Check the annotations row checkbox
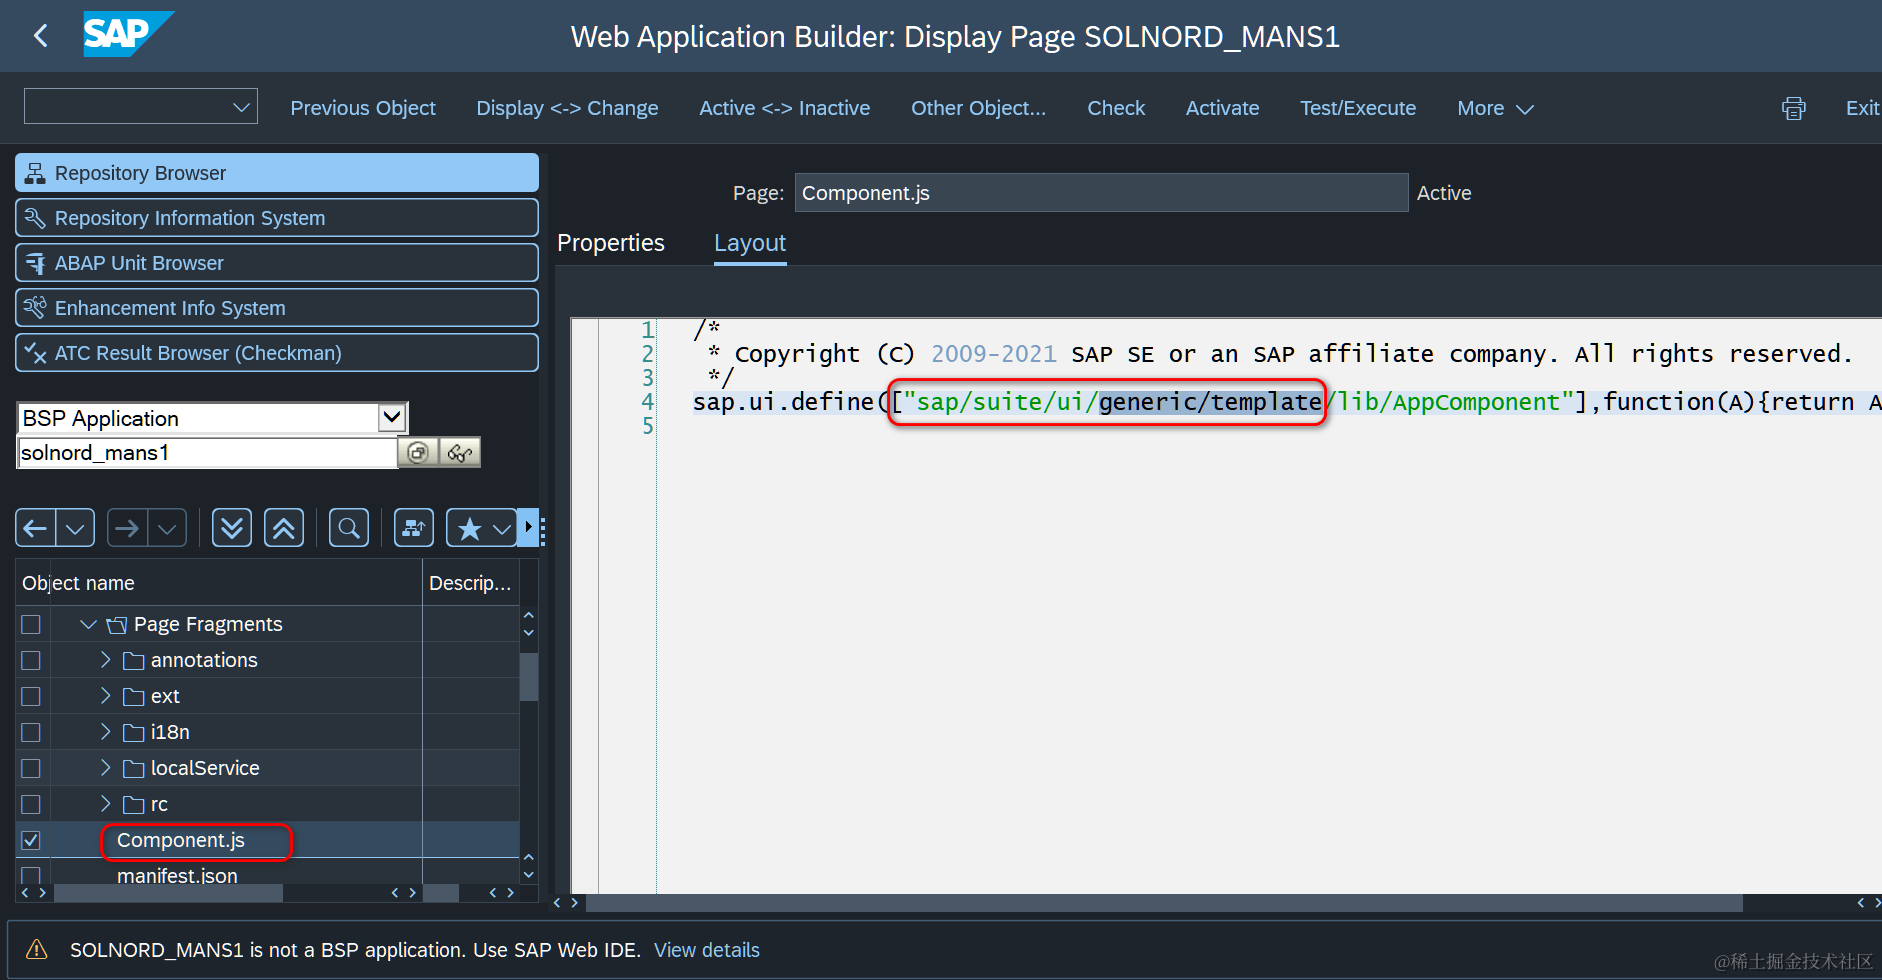This screenshot has height=980, width=1882. [31, 660]
